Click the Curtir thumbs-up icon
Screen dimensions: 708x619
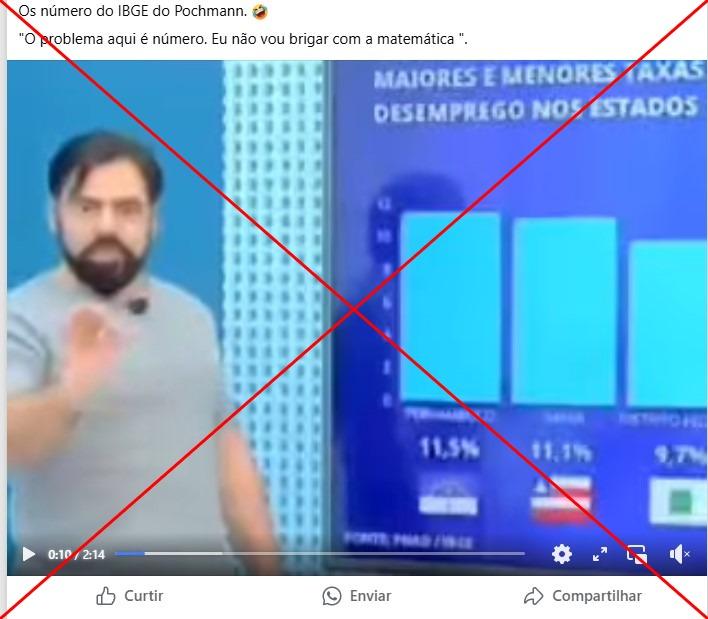pos(106,596)
